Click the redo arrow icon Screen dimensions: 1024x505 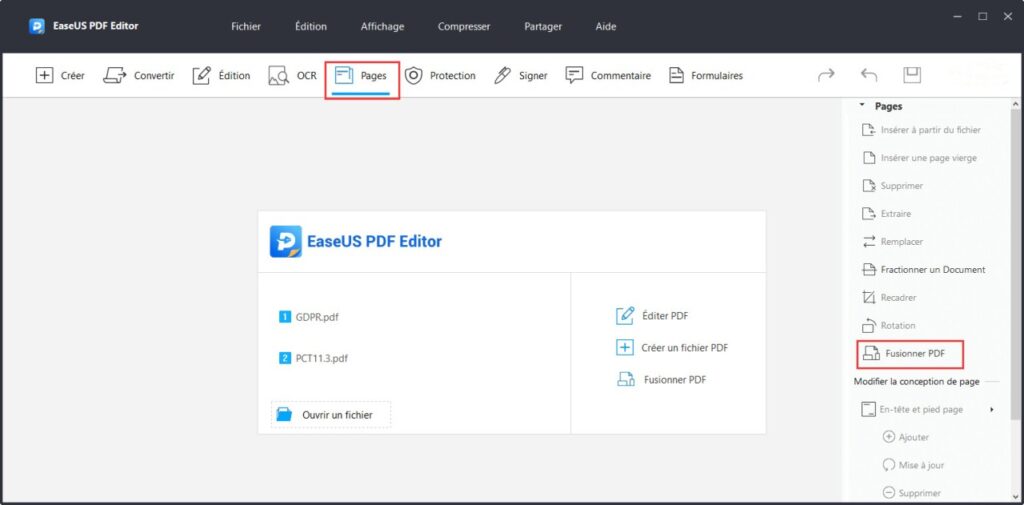tap(827, 75)
